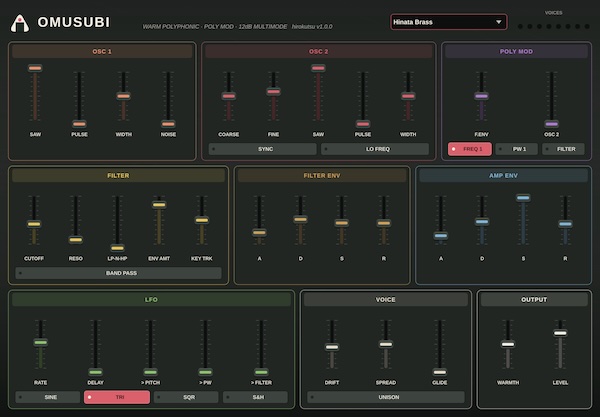Toggle UNISON mode in Voice section
This screenshot has width=600, height=417.
386,397
